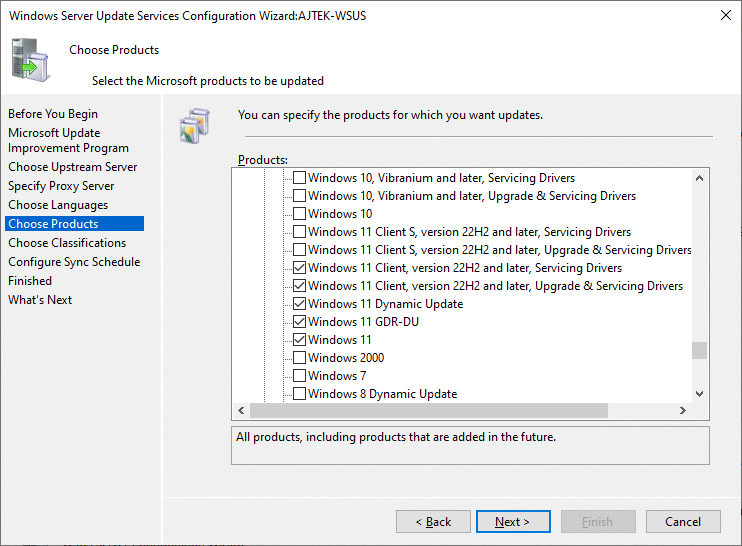Click the scroll up arrow of product list
Screen dimensions: 742x546
coord(699,178)
